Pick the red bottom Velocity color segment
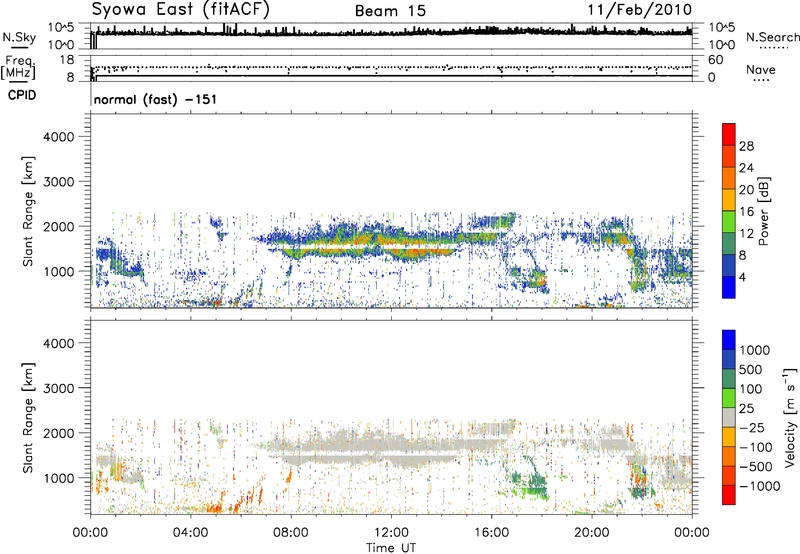 tap(729, 495)
